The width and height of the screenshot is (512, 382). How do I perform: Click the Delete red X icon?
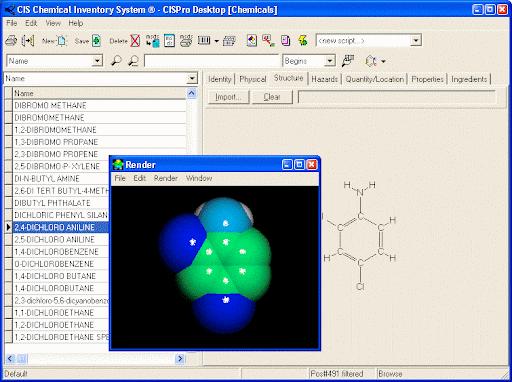(x=135, y=41)
